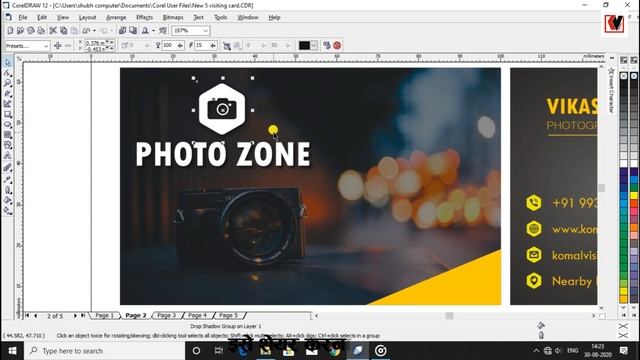Expand the Application launcher dropdown arrow

pos(153,31)
